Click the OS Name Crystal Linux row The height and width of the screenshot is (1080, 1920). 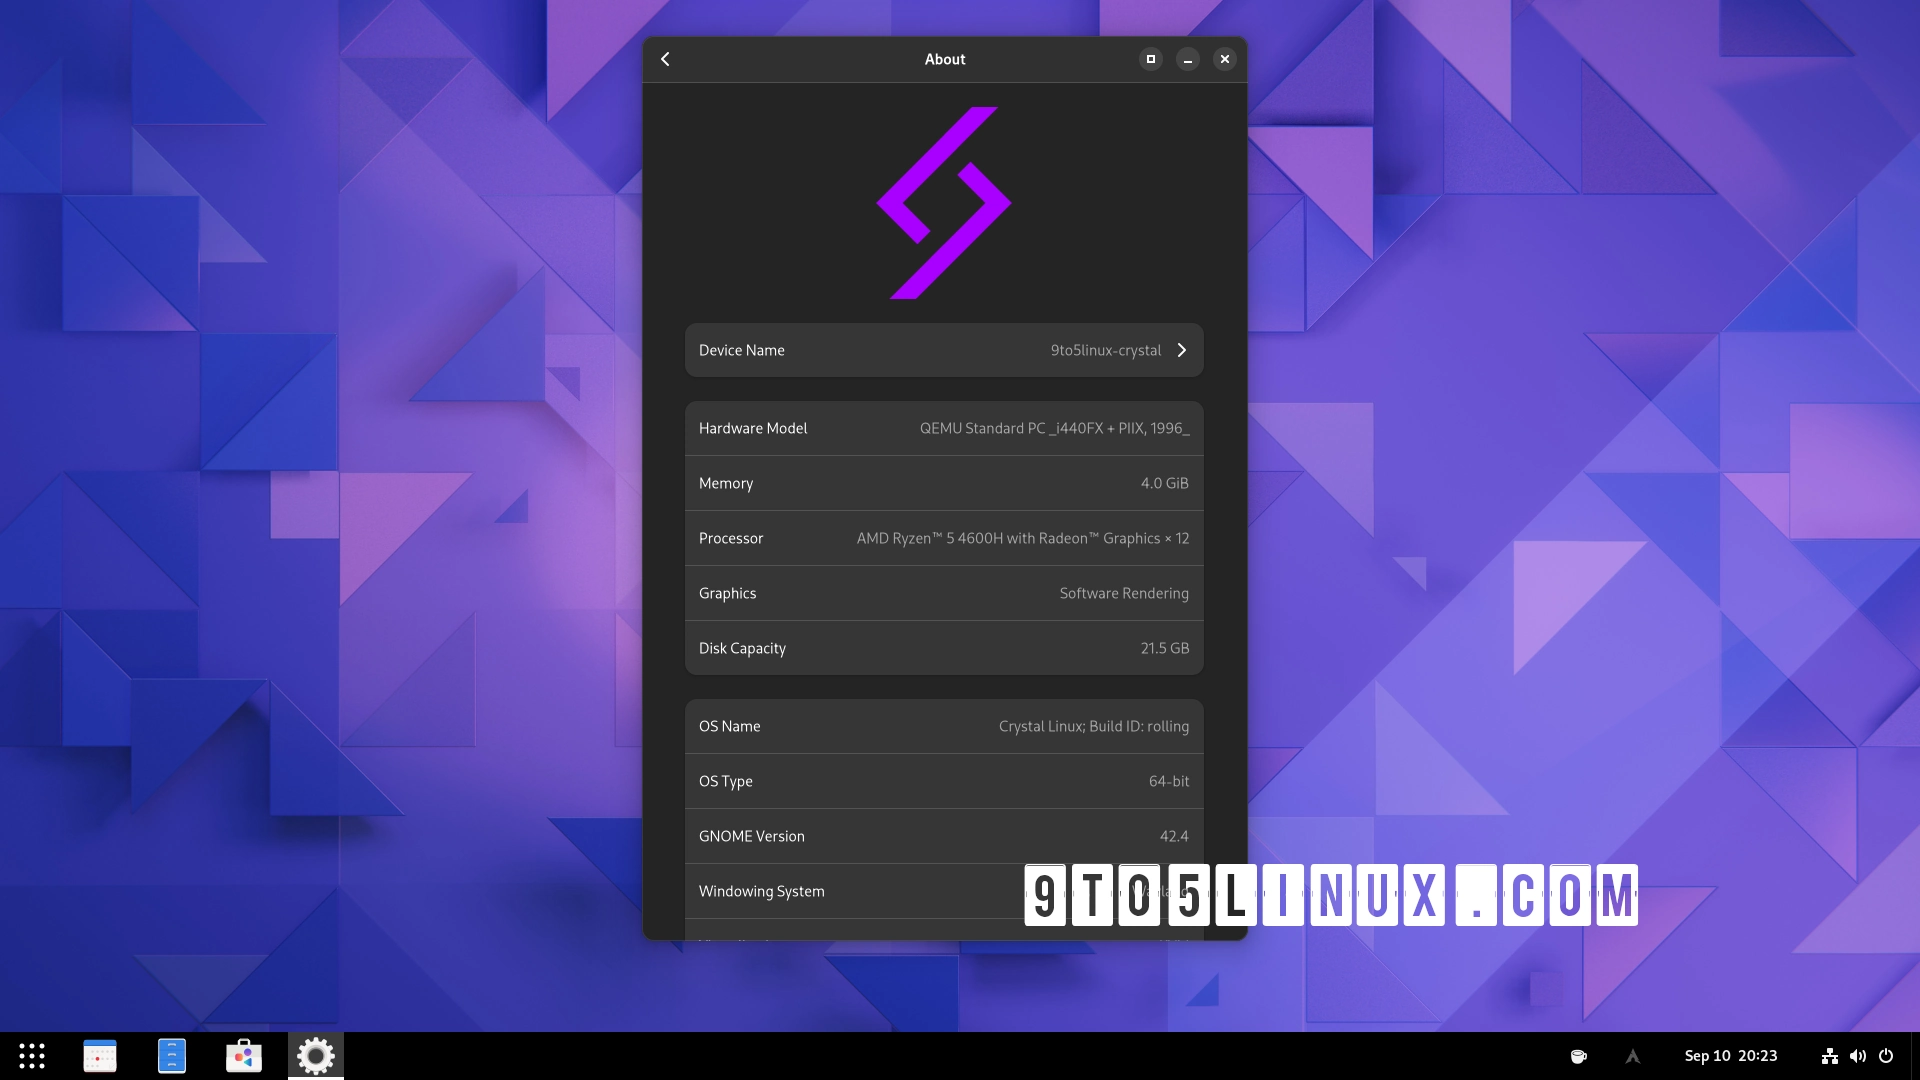[944, 726]
